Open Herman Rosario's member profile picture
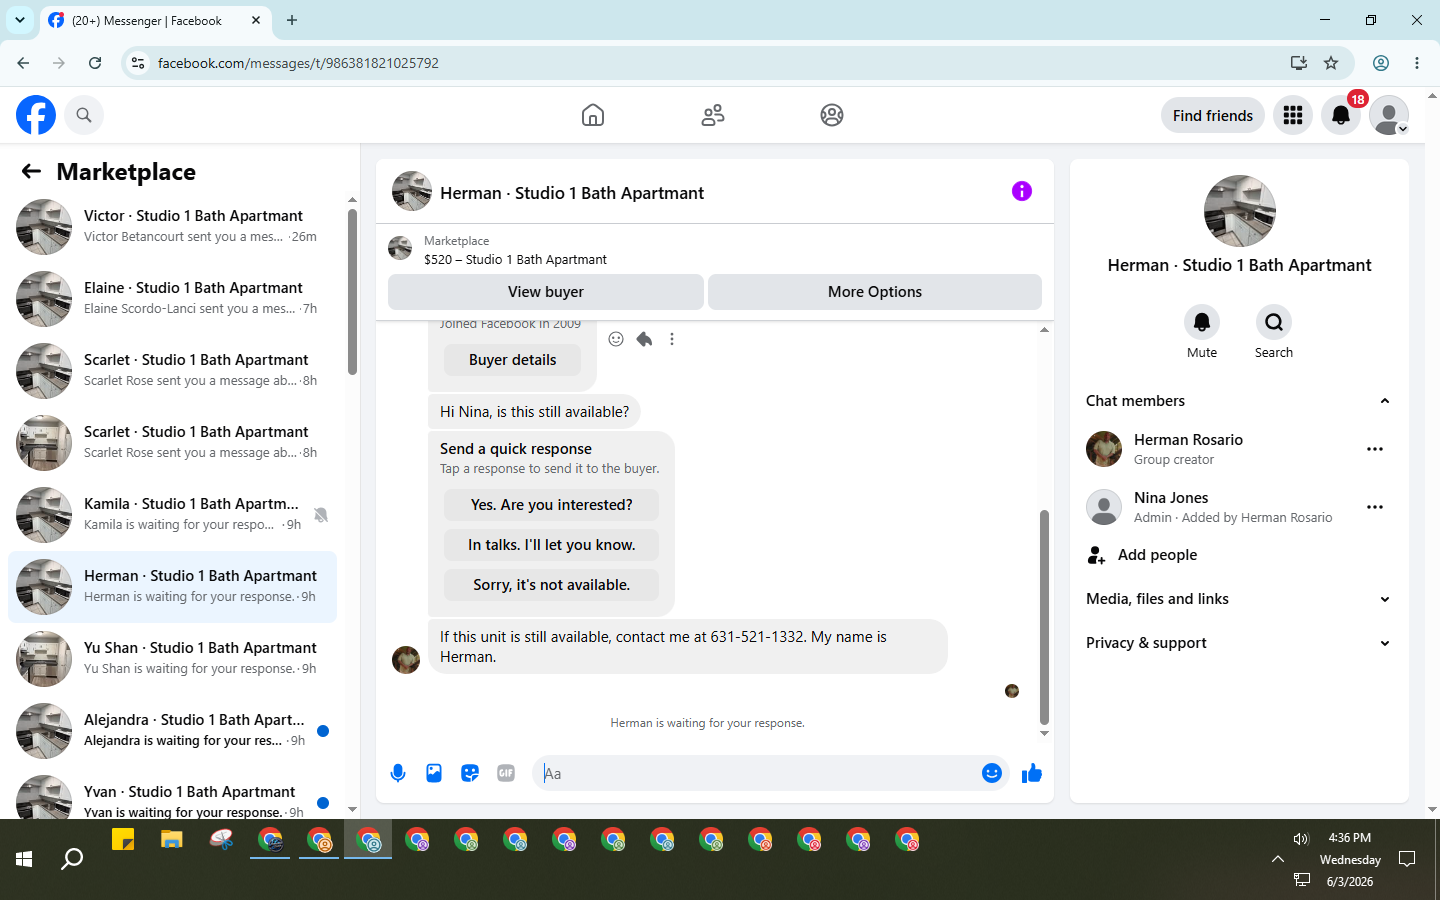 click(x=1104, y=449)
